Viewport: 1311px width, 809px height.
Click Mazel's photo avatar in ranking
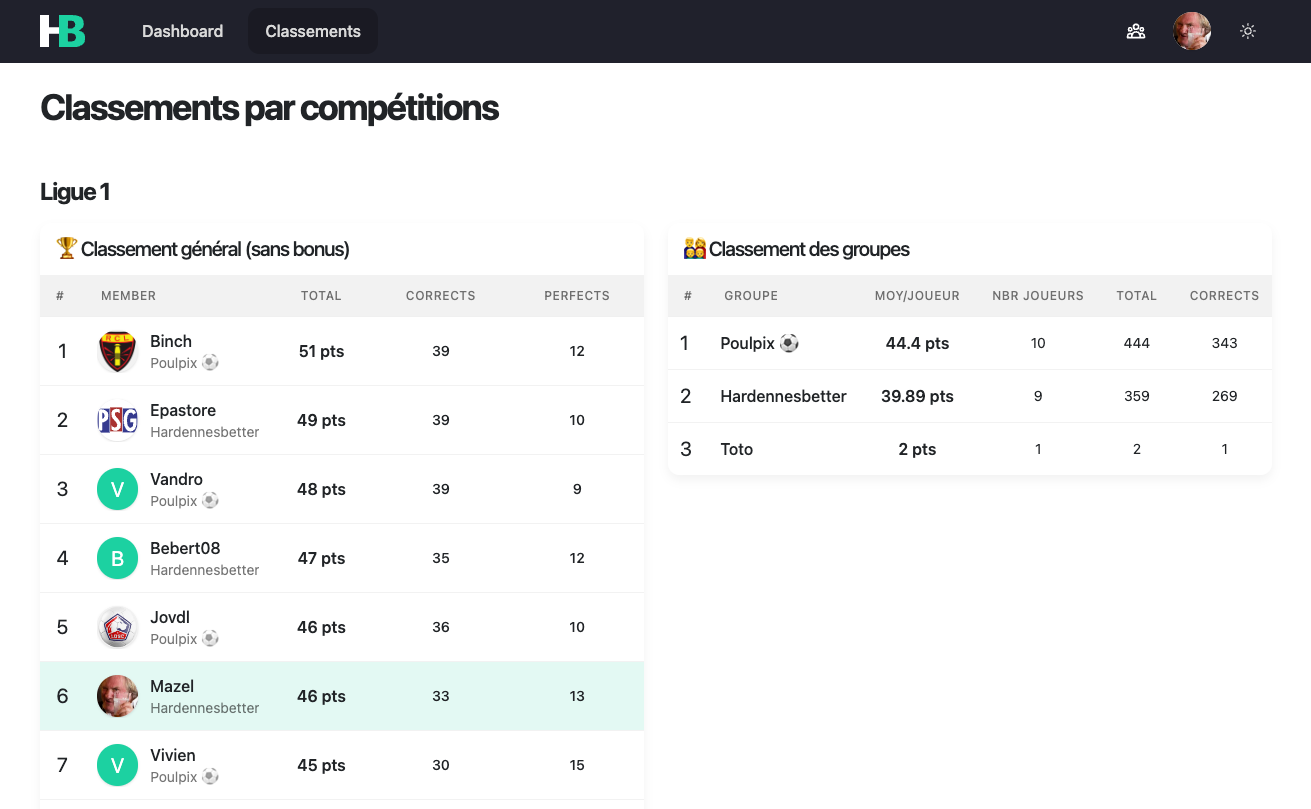(x=117, y=697)
